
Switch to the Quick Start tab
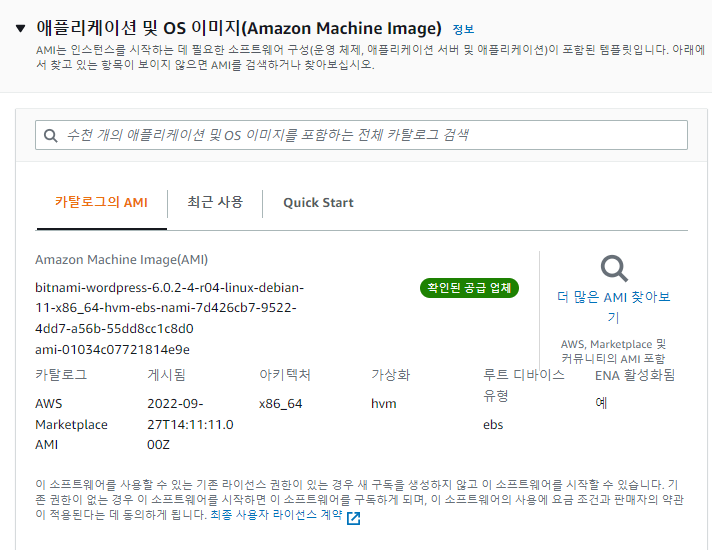[318, 203]
